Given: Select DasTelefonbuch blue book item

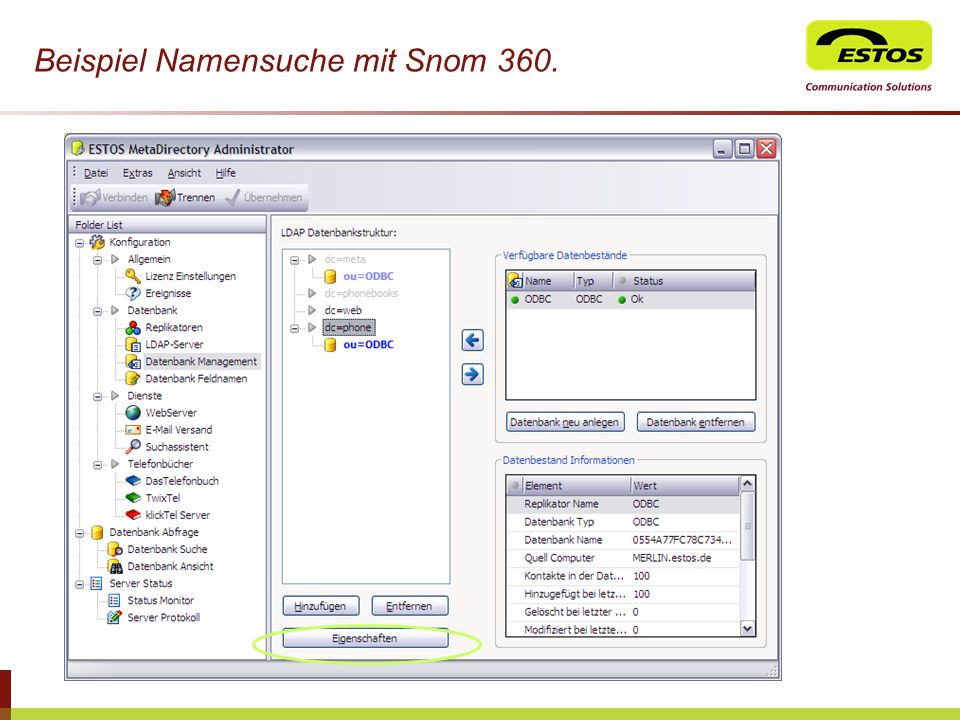Looking at the screenshot, I should pyautogui.click(x=172, y=481).
